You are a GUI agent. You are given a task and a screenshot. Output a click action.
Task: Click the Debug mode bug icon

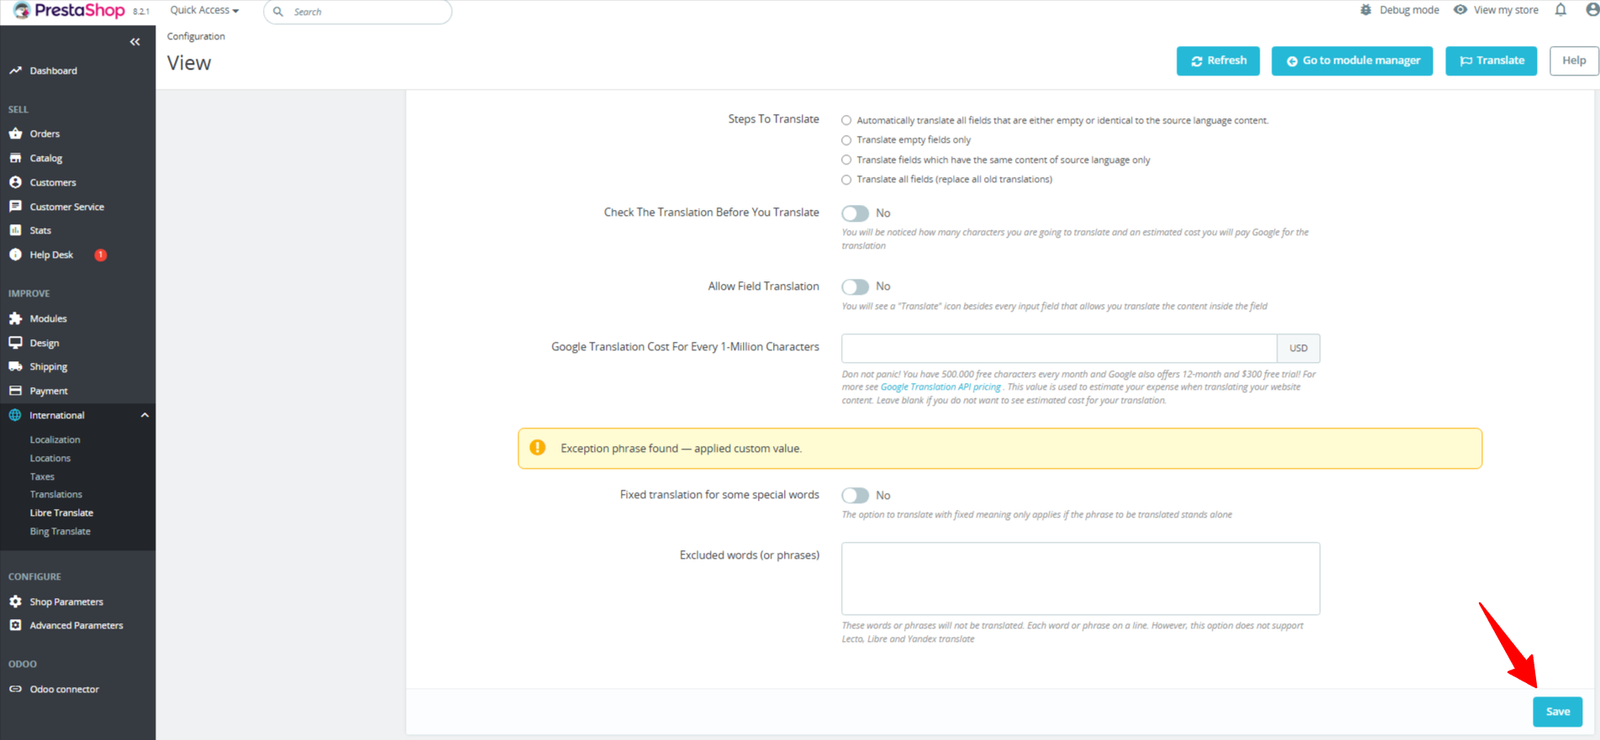pyautogui.click(x=1366, y=10)
